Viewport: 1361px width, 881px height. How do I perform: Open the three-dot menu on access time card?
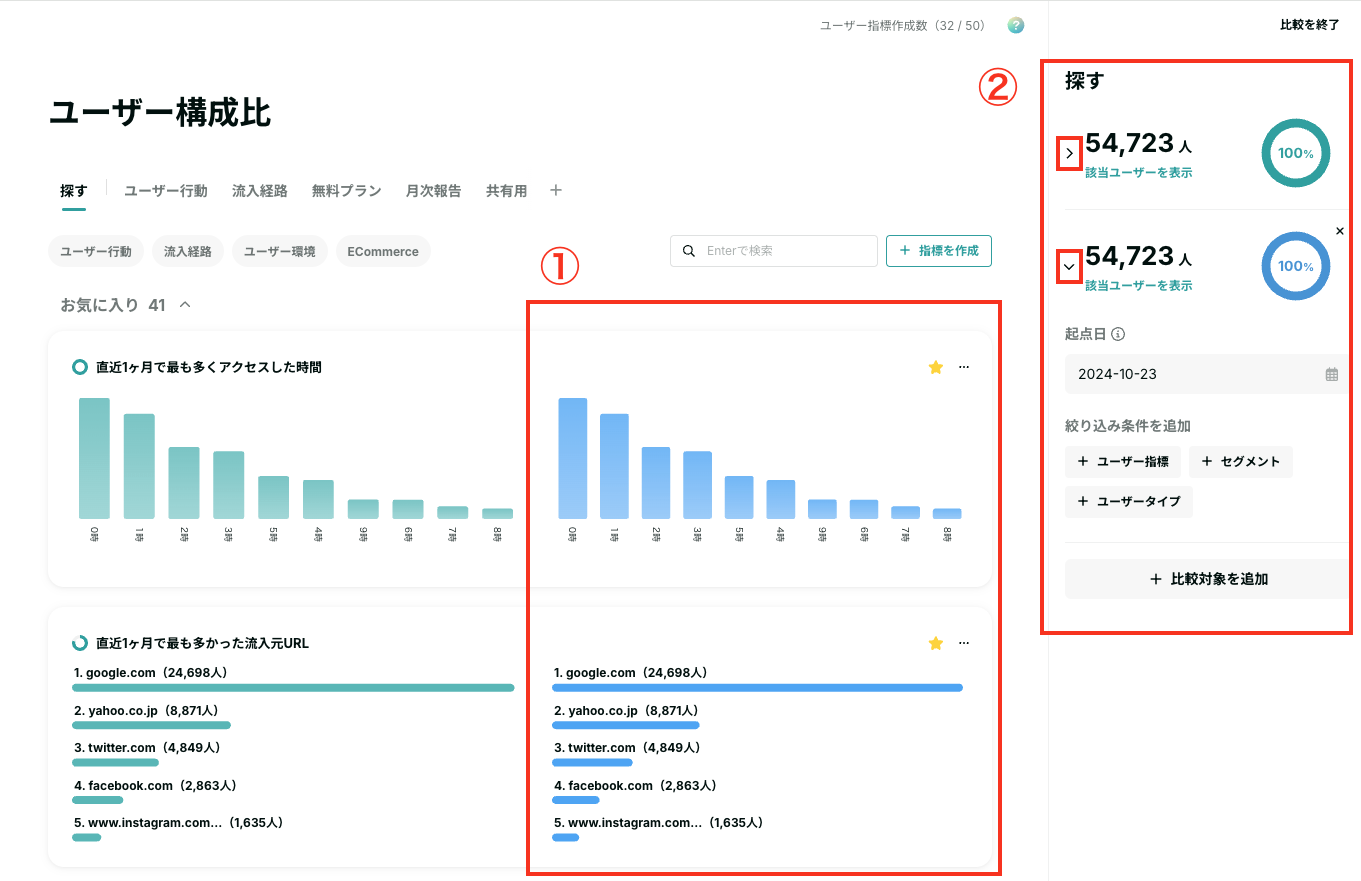964,367
